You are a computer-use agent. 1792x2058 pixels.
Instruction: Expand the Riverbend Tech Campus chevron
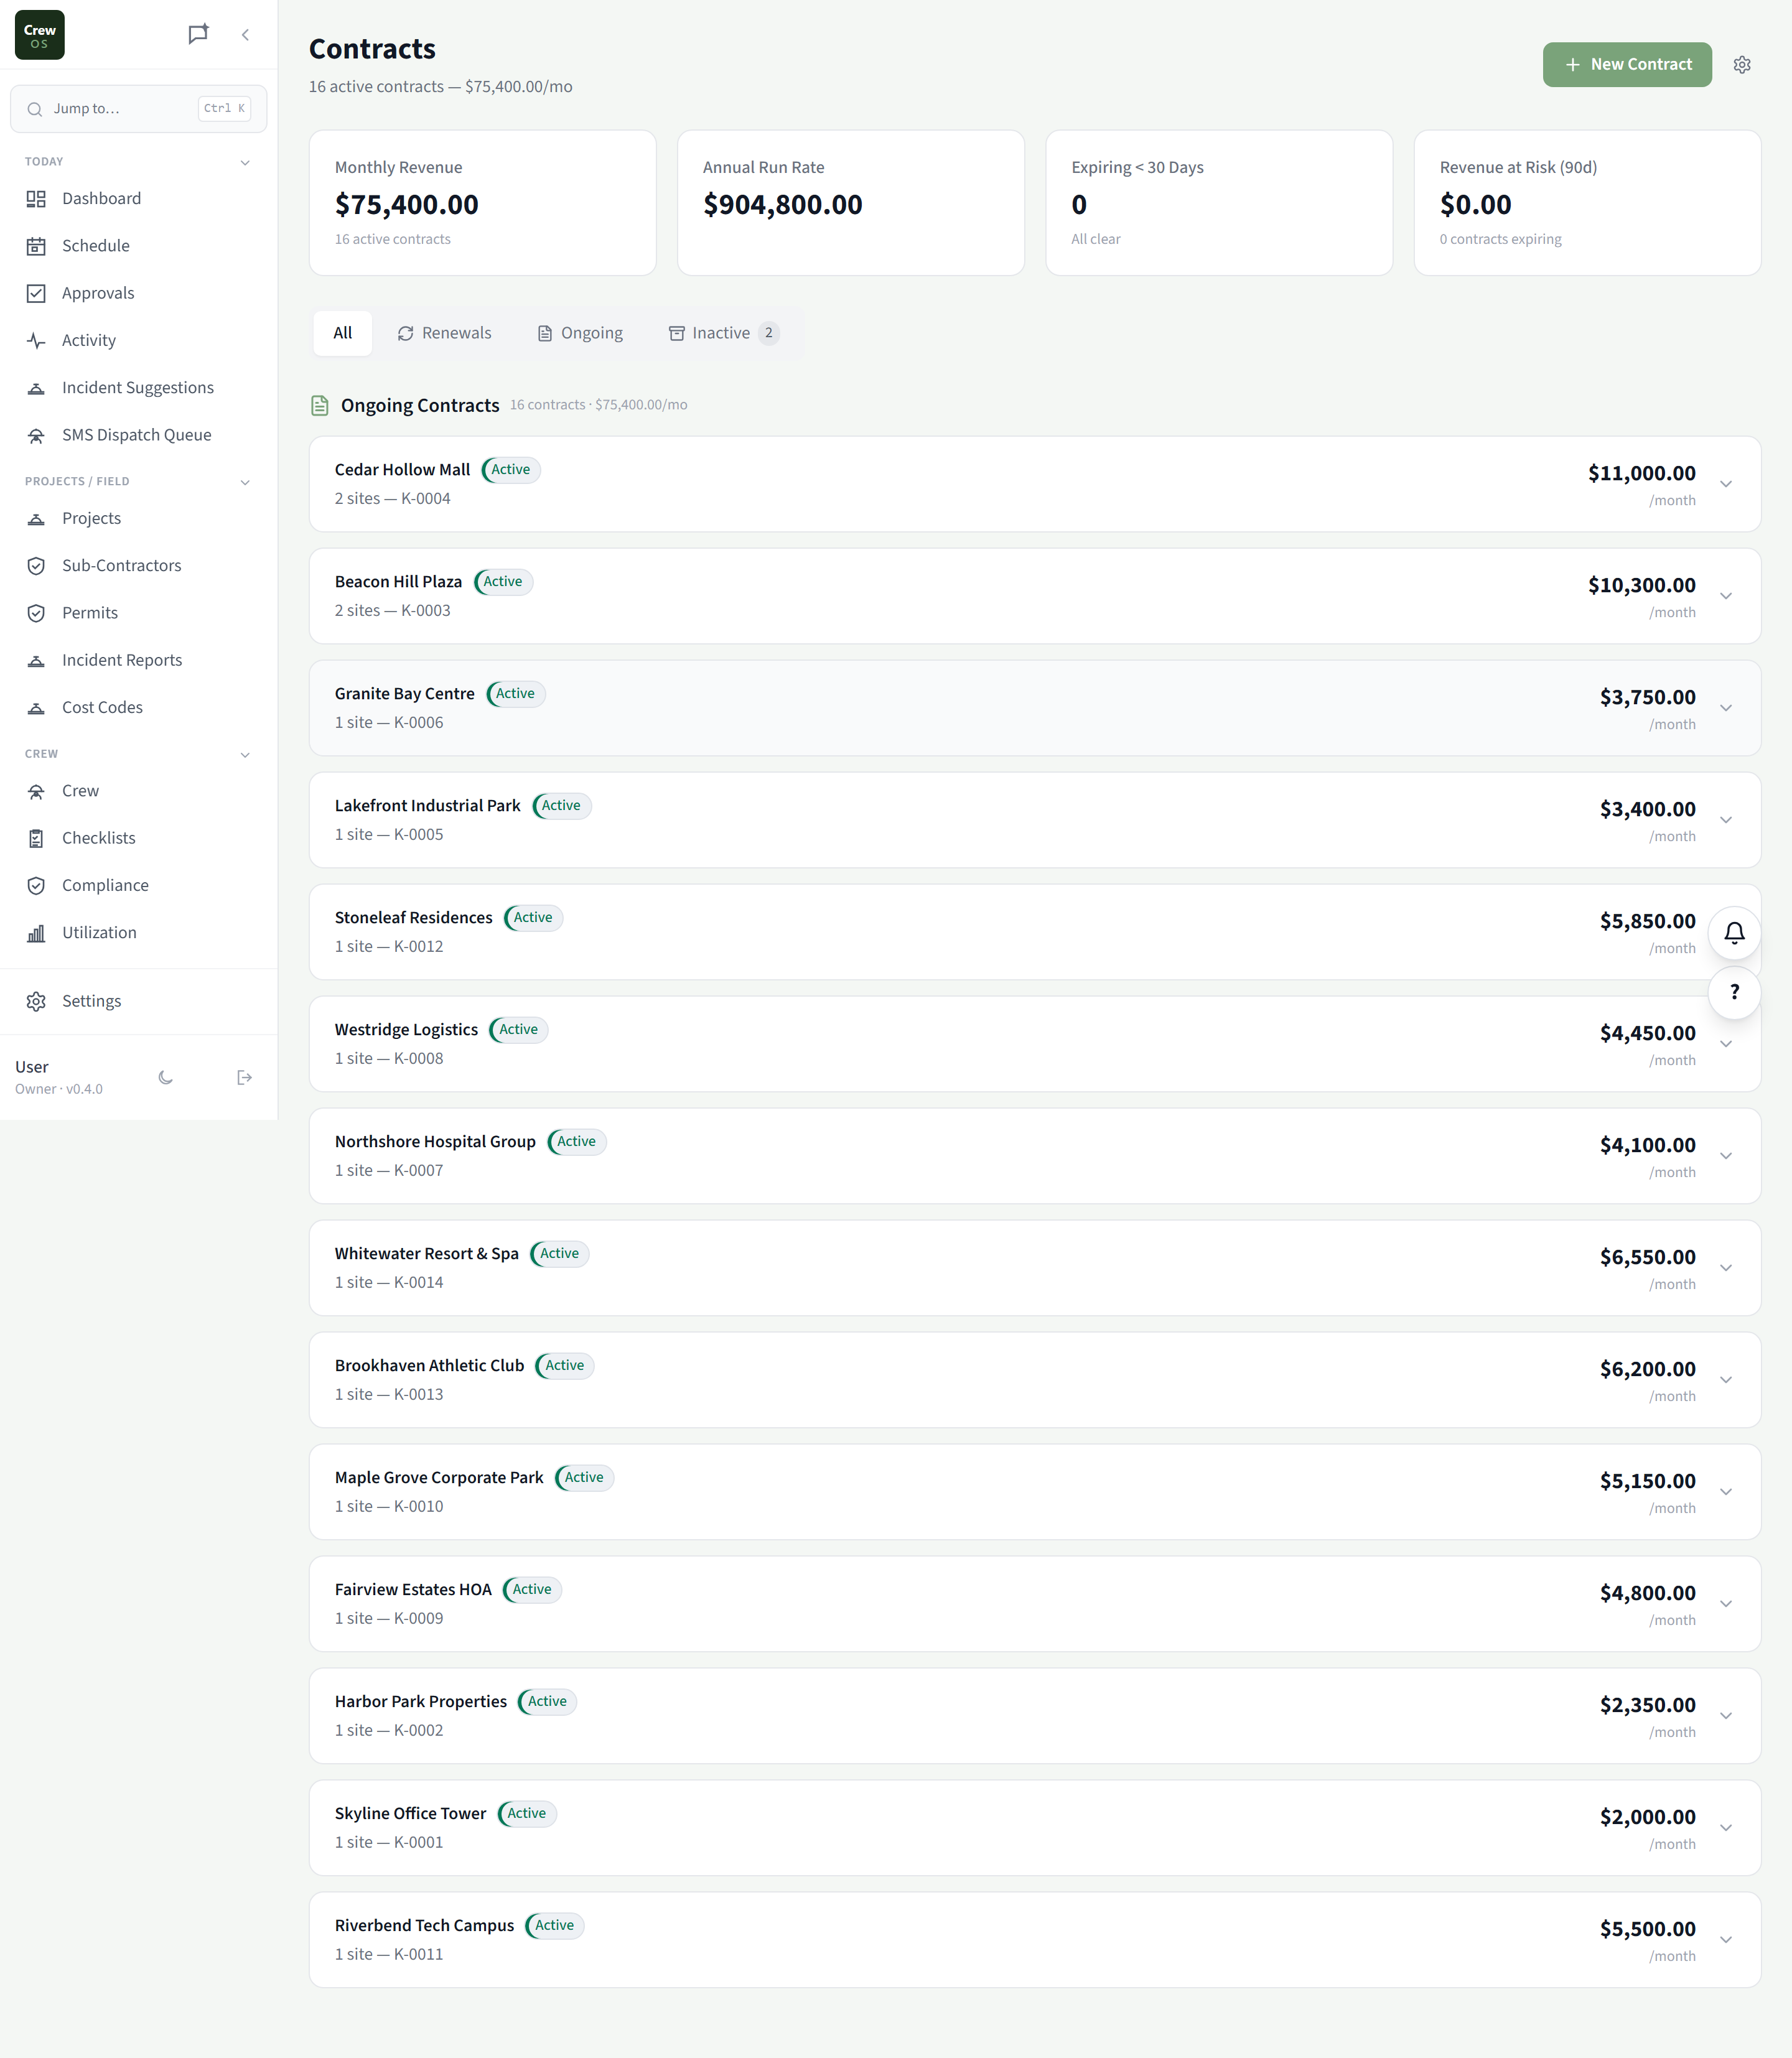(1726, 1940)
